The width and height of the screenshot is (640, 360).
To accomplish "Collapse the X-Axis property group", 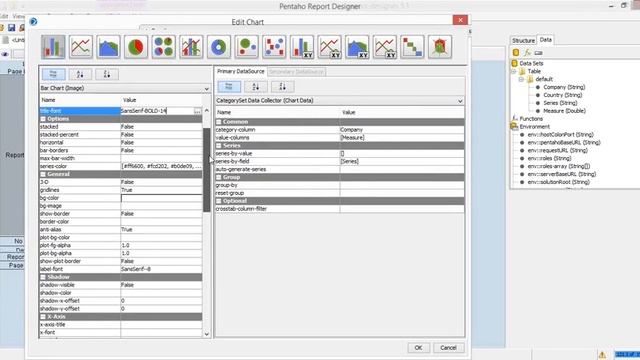I will [x=43, y=317].
